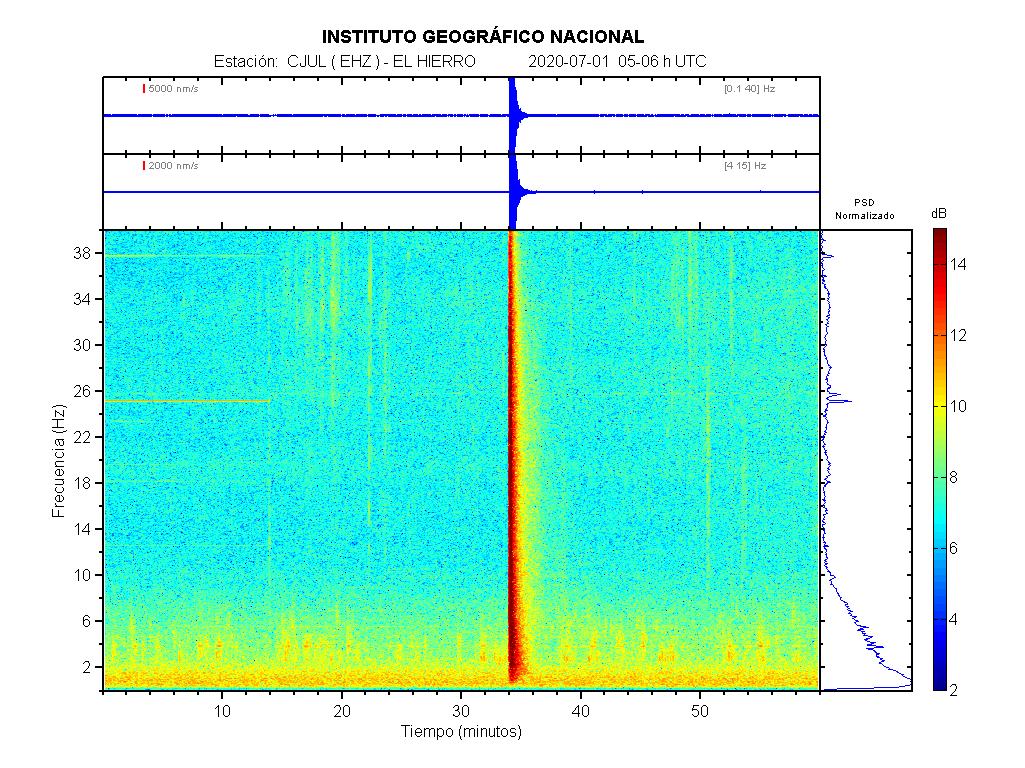This screenshot has height=768, width=1025.
Task: Click the [0.1 40] Hz filter label
Action: tap(749, 88)
